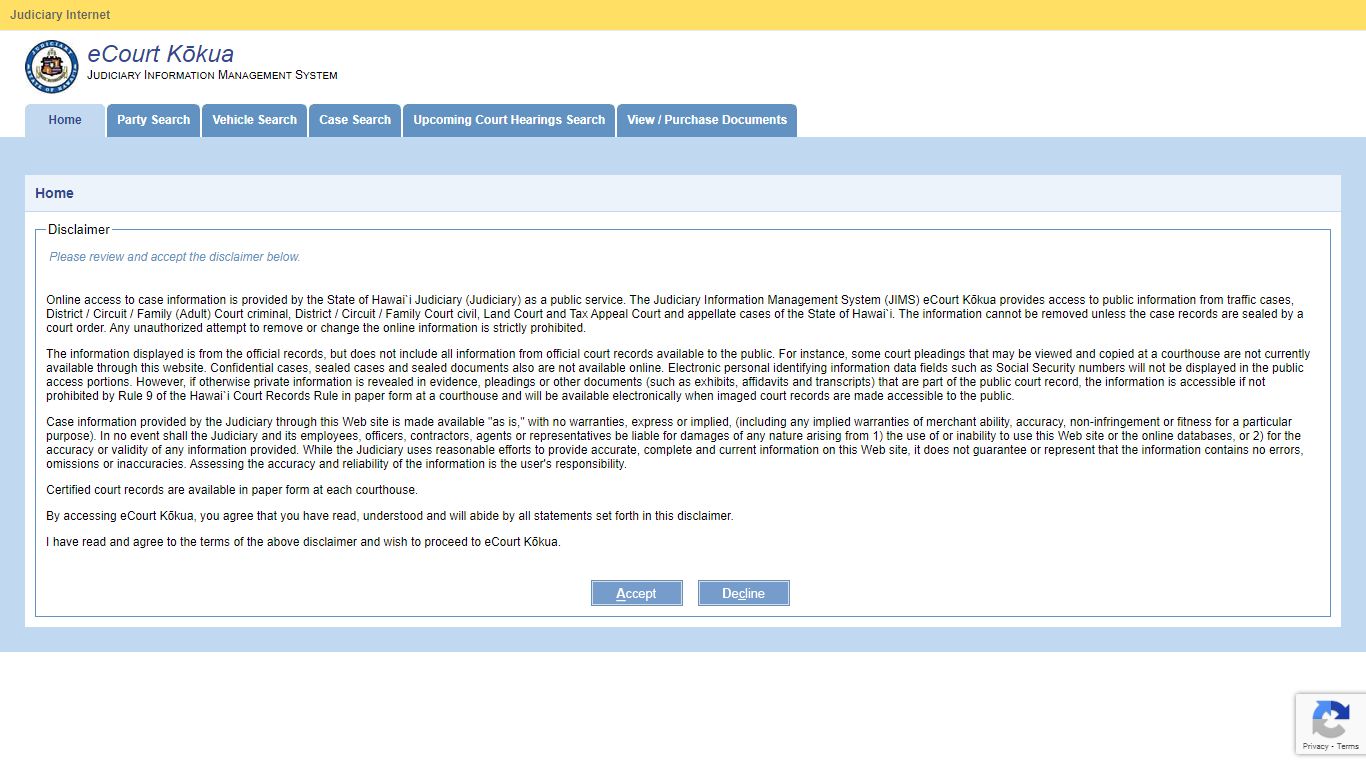The height and width of the screenshot is (768, 1366).
Task: Open reCAPTCHA Privacy link
Action: (1315, 746)
